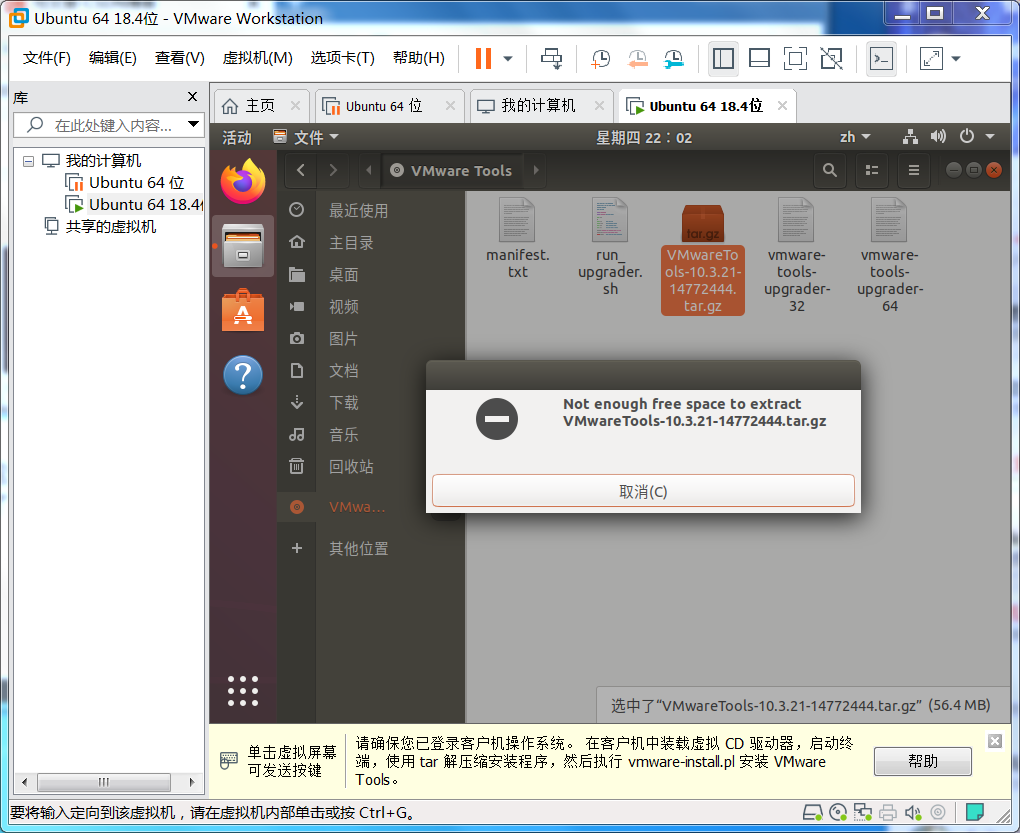Click the volume icon in Ubuntu top bar
The image size is (1020, 833).
(938, 137)
